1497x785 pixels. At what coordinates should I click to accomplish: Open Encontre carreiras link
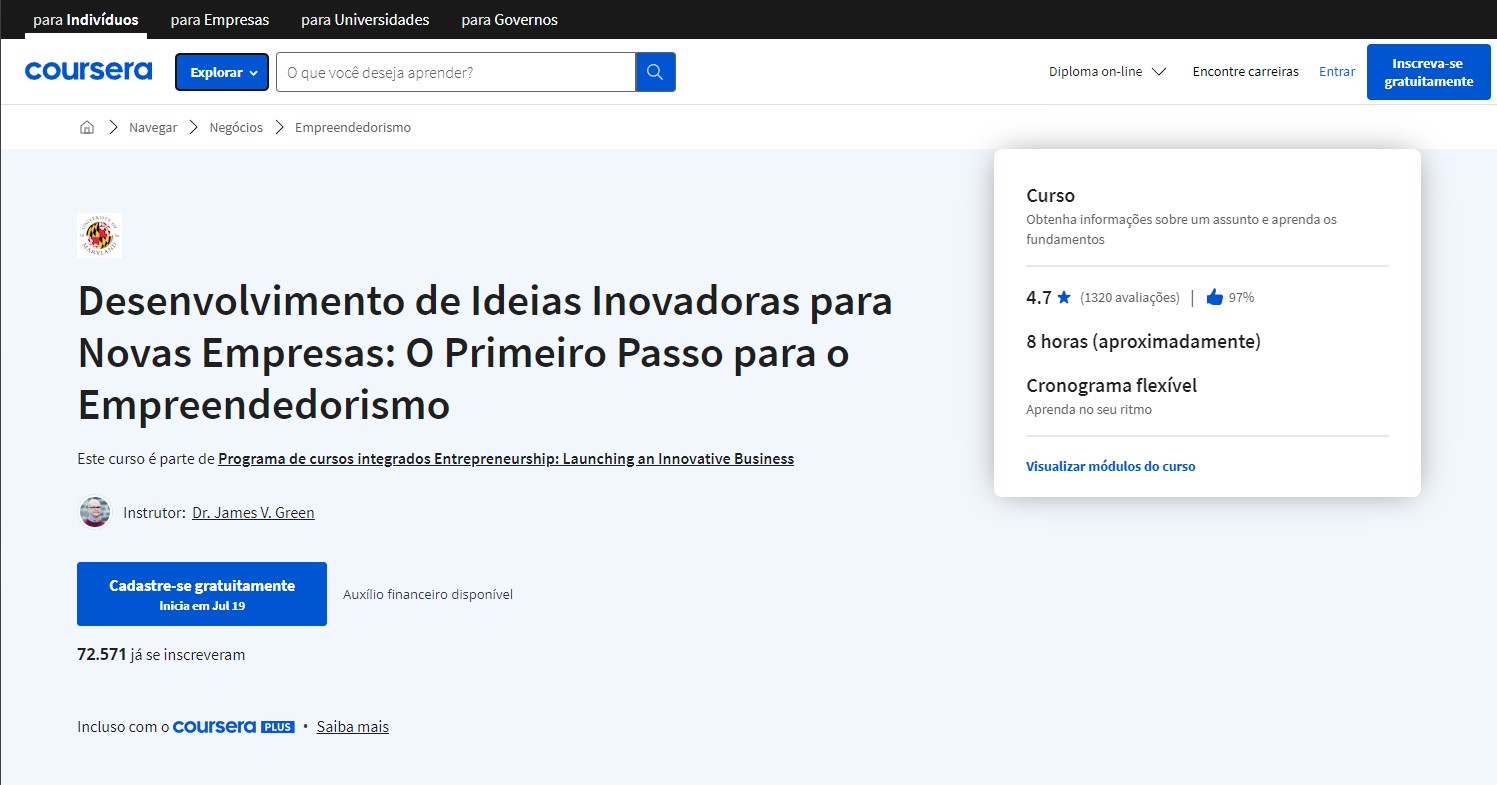(1245, 72)
